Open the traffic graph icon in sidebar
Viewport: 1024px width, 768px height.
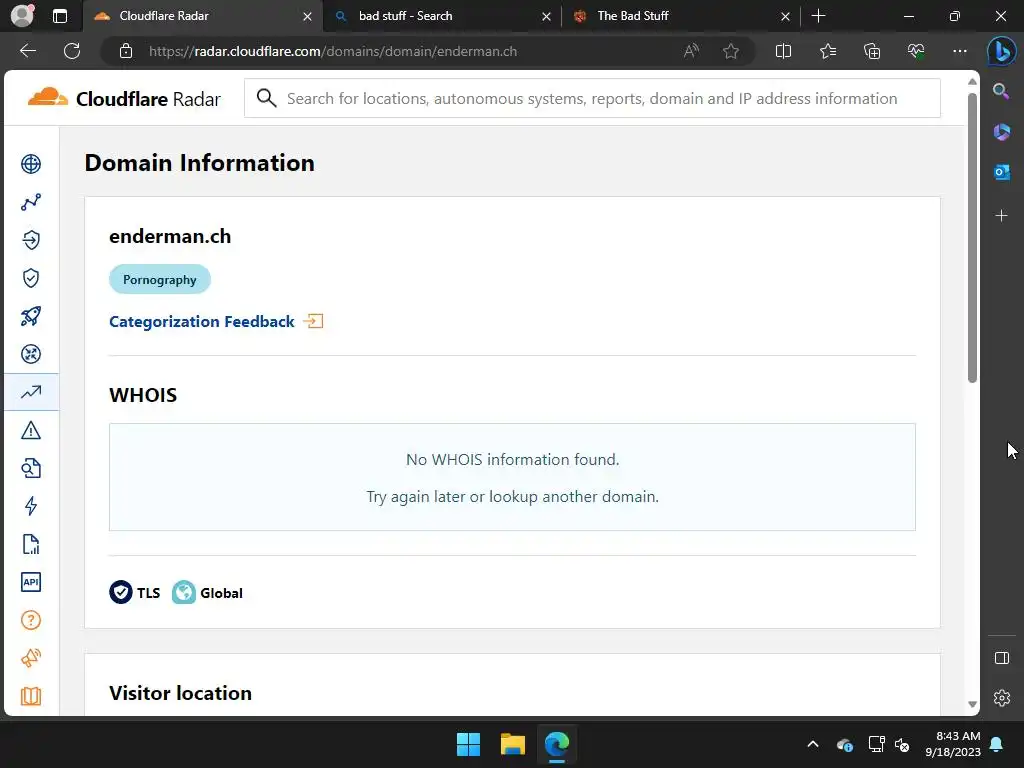[31, 202]
